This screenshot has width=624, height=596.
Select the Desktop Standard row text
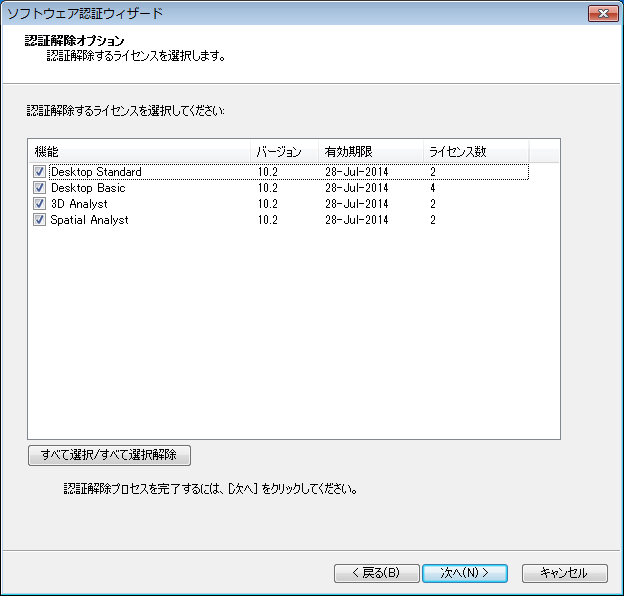[96, 172]
